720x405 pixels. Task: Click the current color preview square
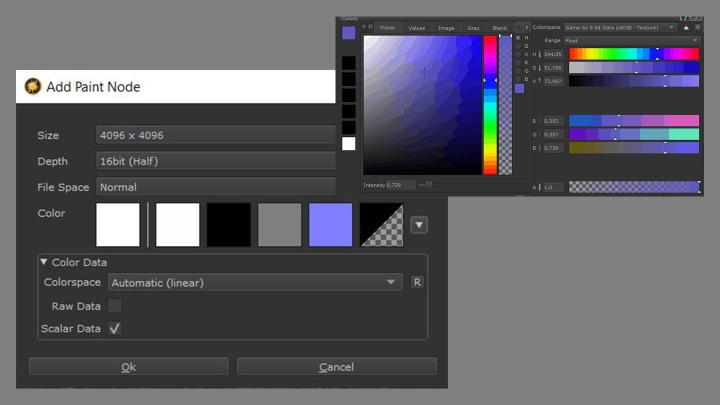348,33
